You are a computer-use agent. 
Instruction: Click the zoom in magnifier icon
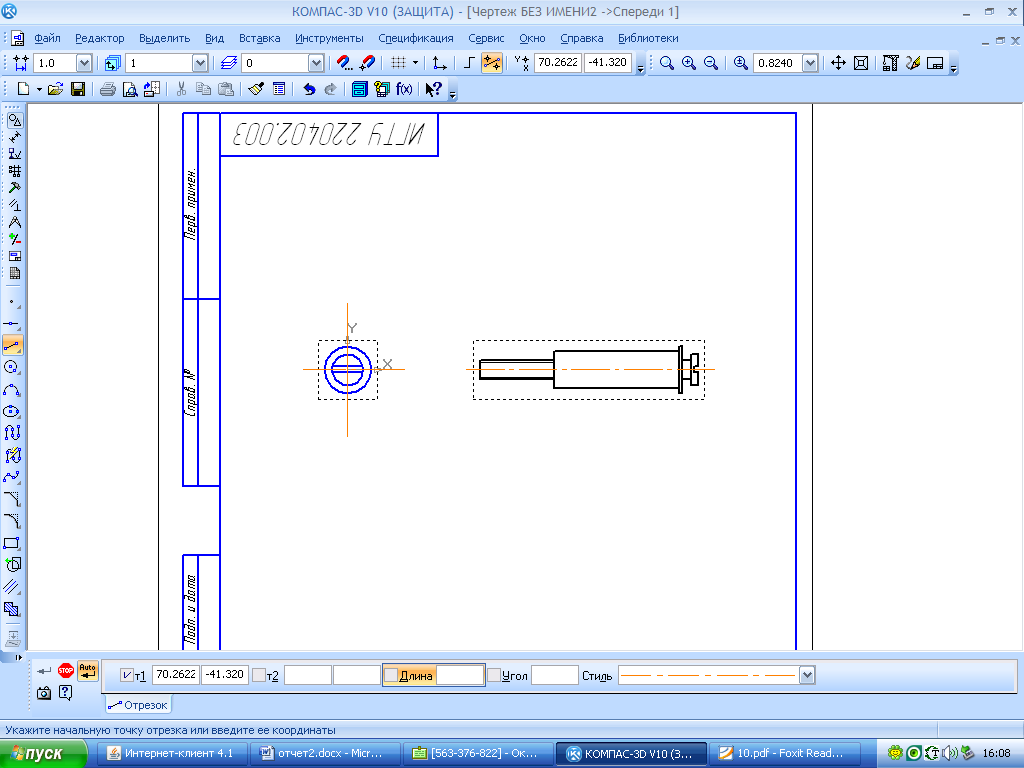(689, 63)
